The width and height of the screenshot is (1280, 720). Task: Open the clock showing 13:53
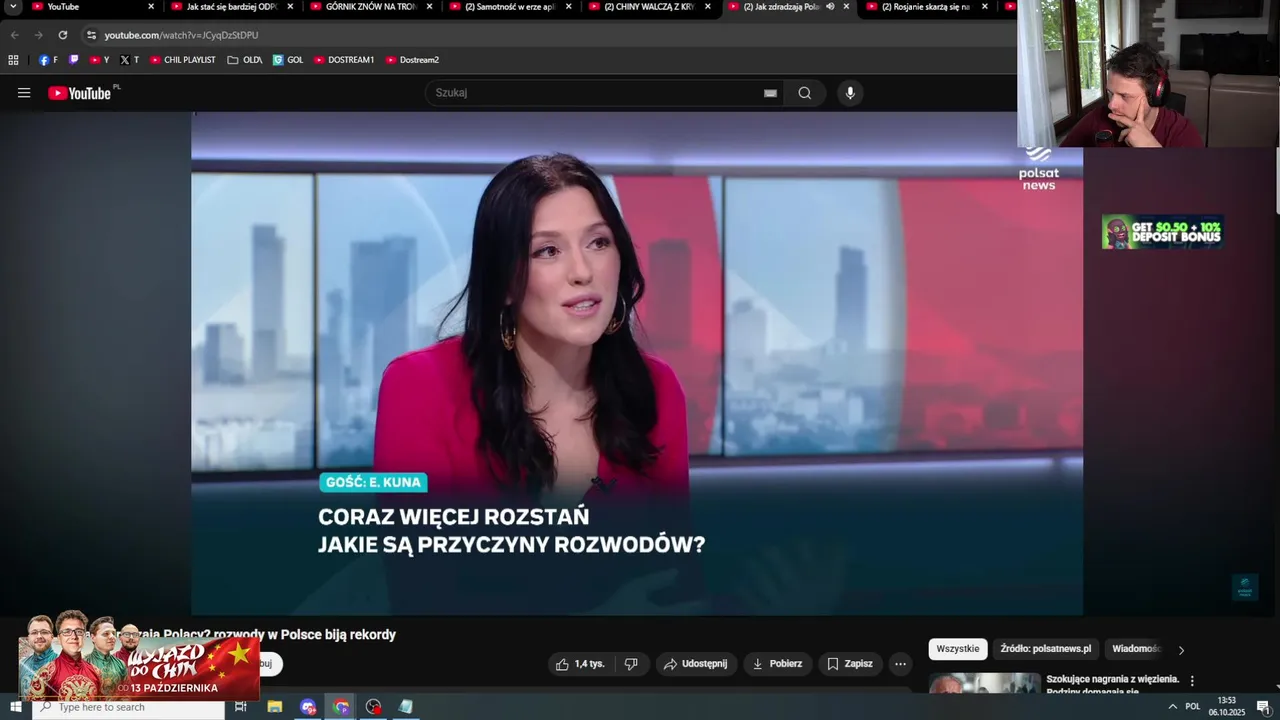pyautogui.click(x=1227, y=707)
